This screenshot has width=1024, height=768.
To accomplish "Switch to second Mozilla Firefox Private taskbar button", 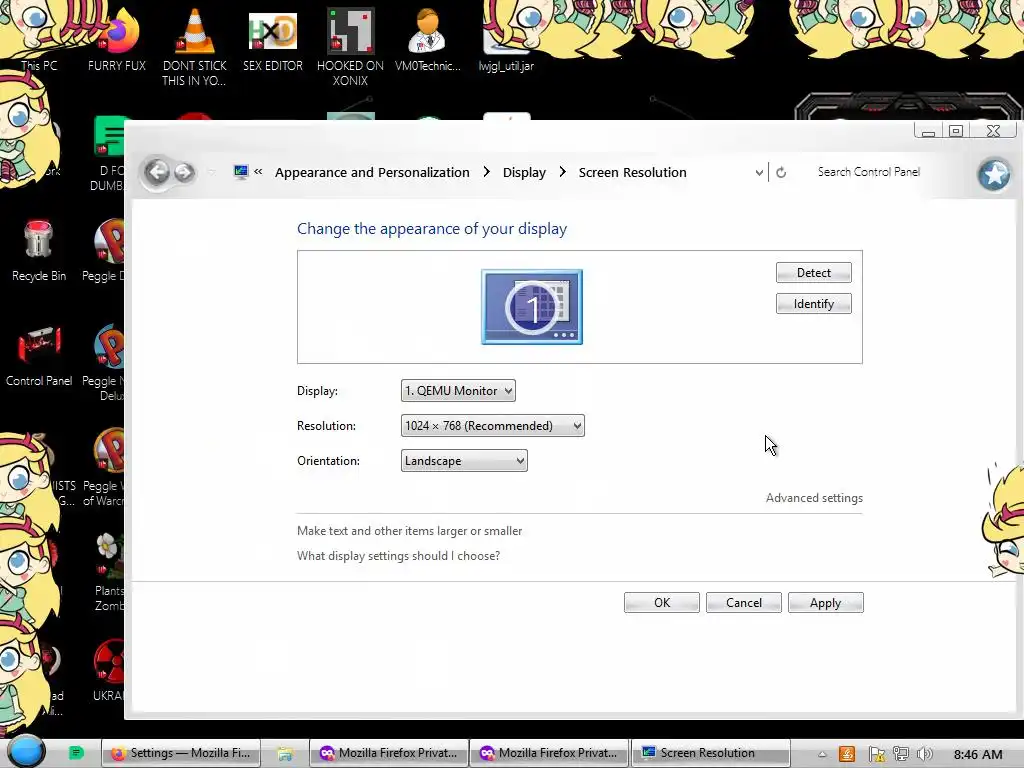I will [x=549, y=753].
